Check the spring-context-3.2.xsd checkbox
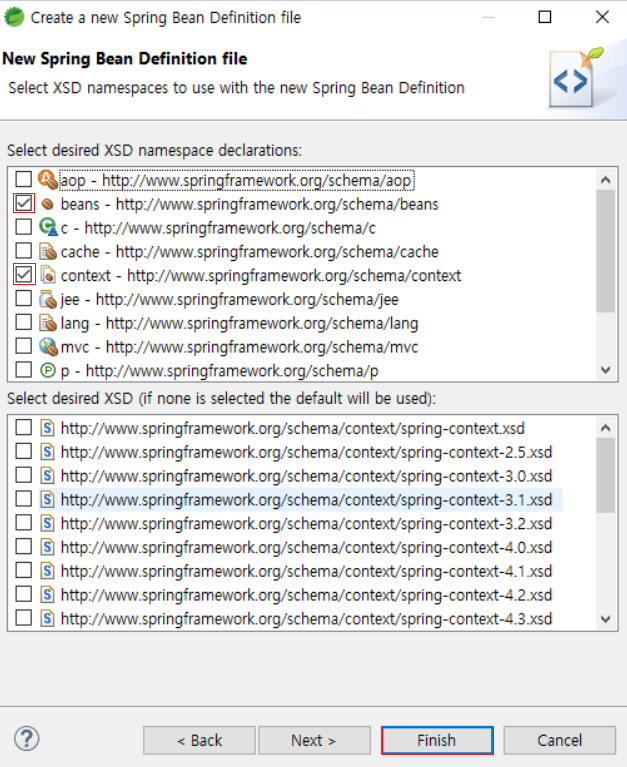The image size is (627, 767). [x=23, y=523]
